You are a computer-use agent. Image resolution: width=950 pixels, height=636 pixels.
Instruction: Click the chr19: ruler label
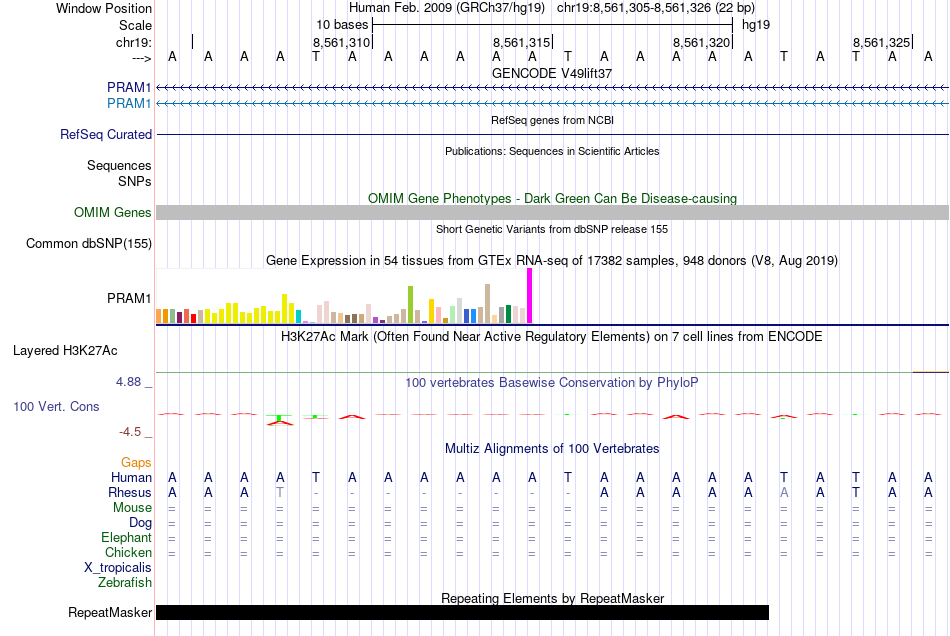[x=134, y=42]
